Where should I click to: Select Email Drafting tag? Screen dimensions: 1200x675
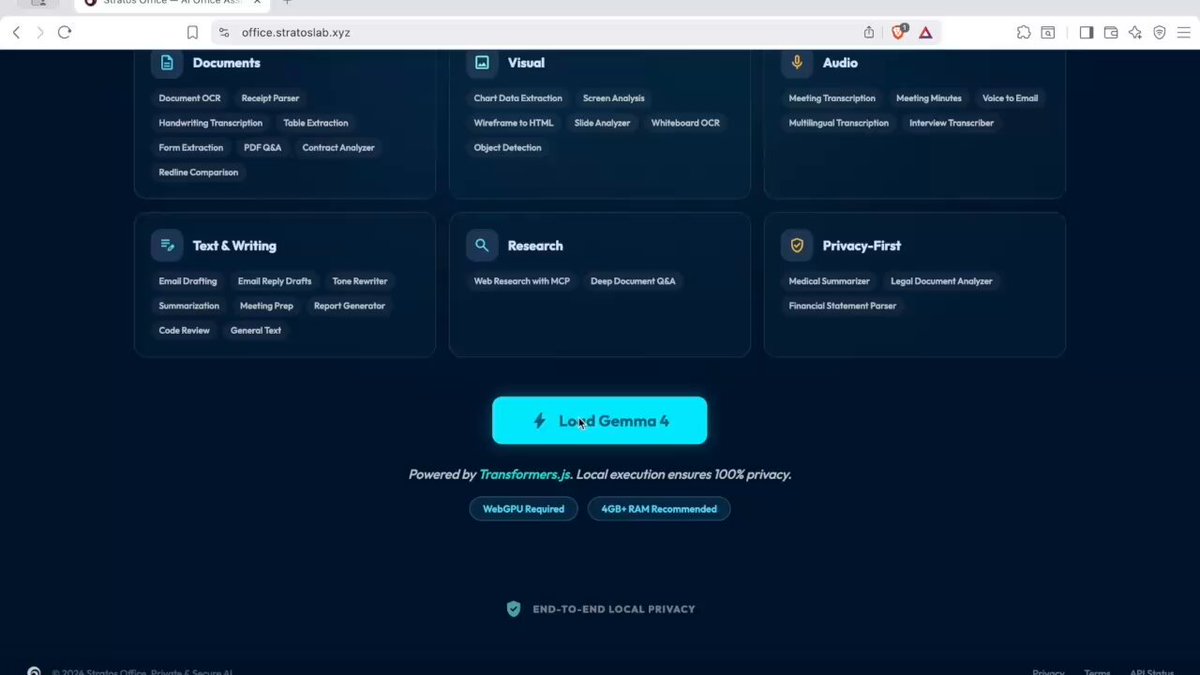point(187,281)
